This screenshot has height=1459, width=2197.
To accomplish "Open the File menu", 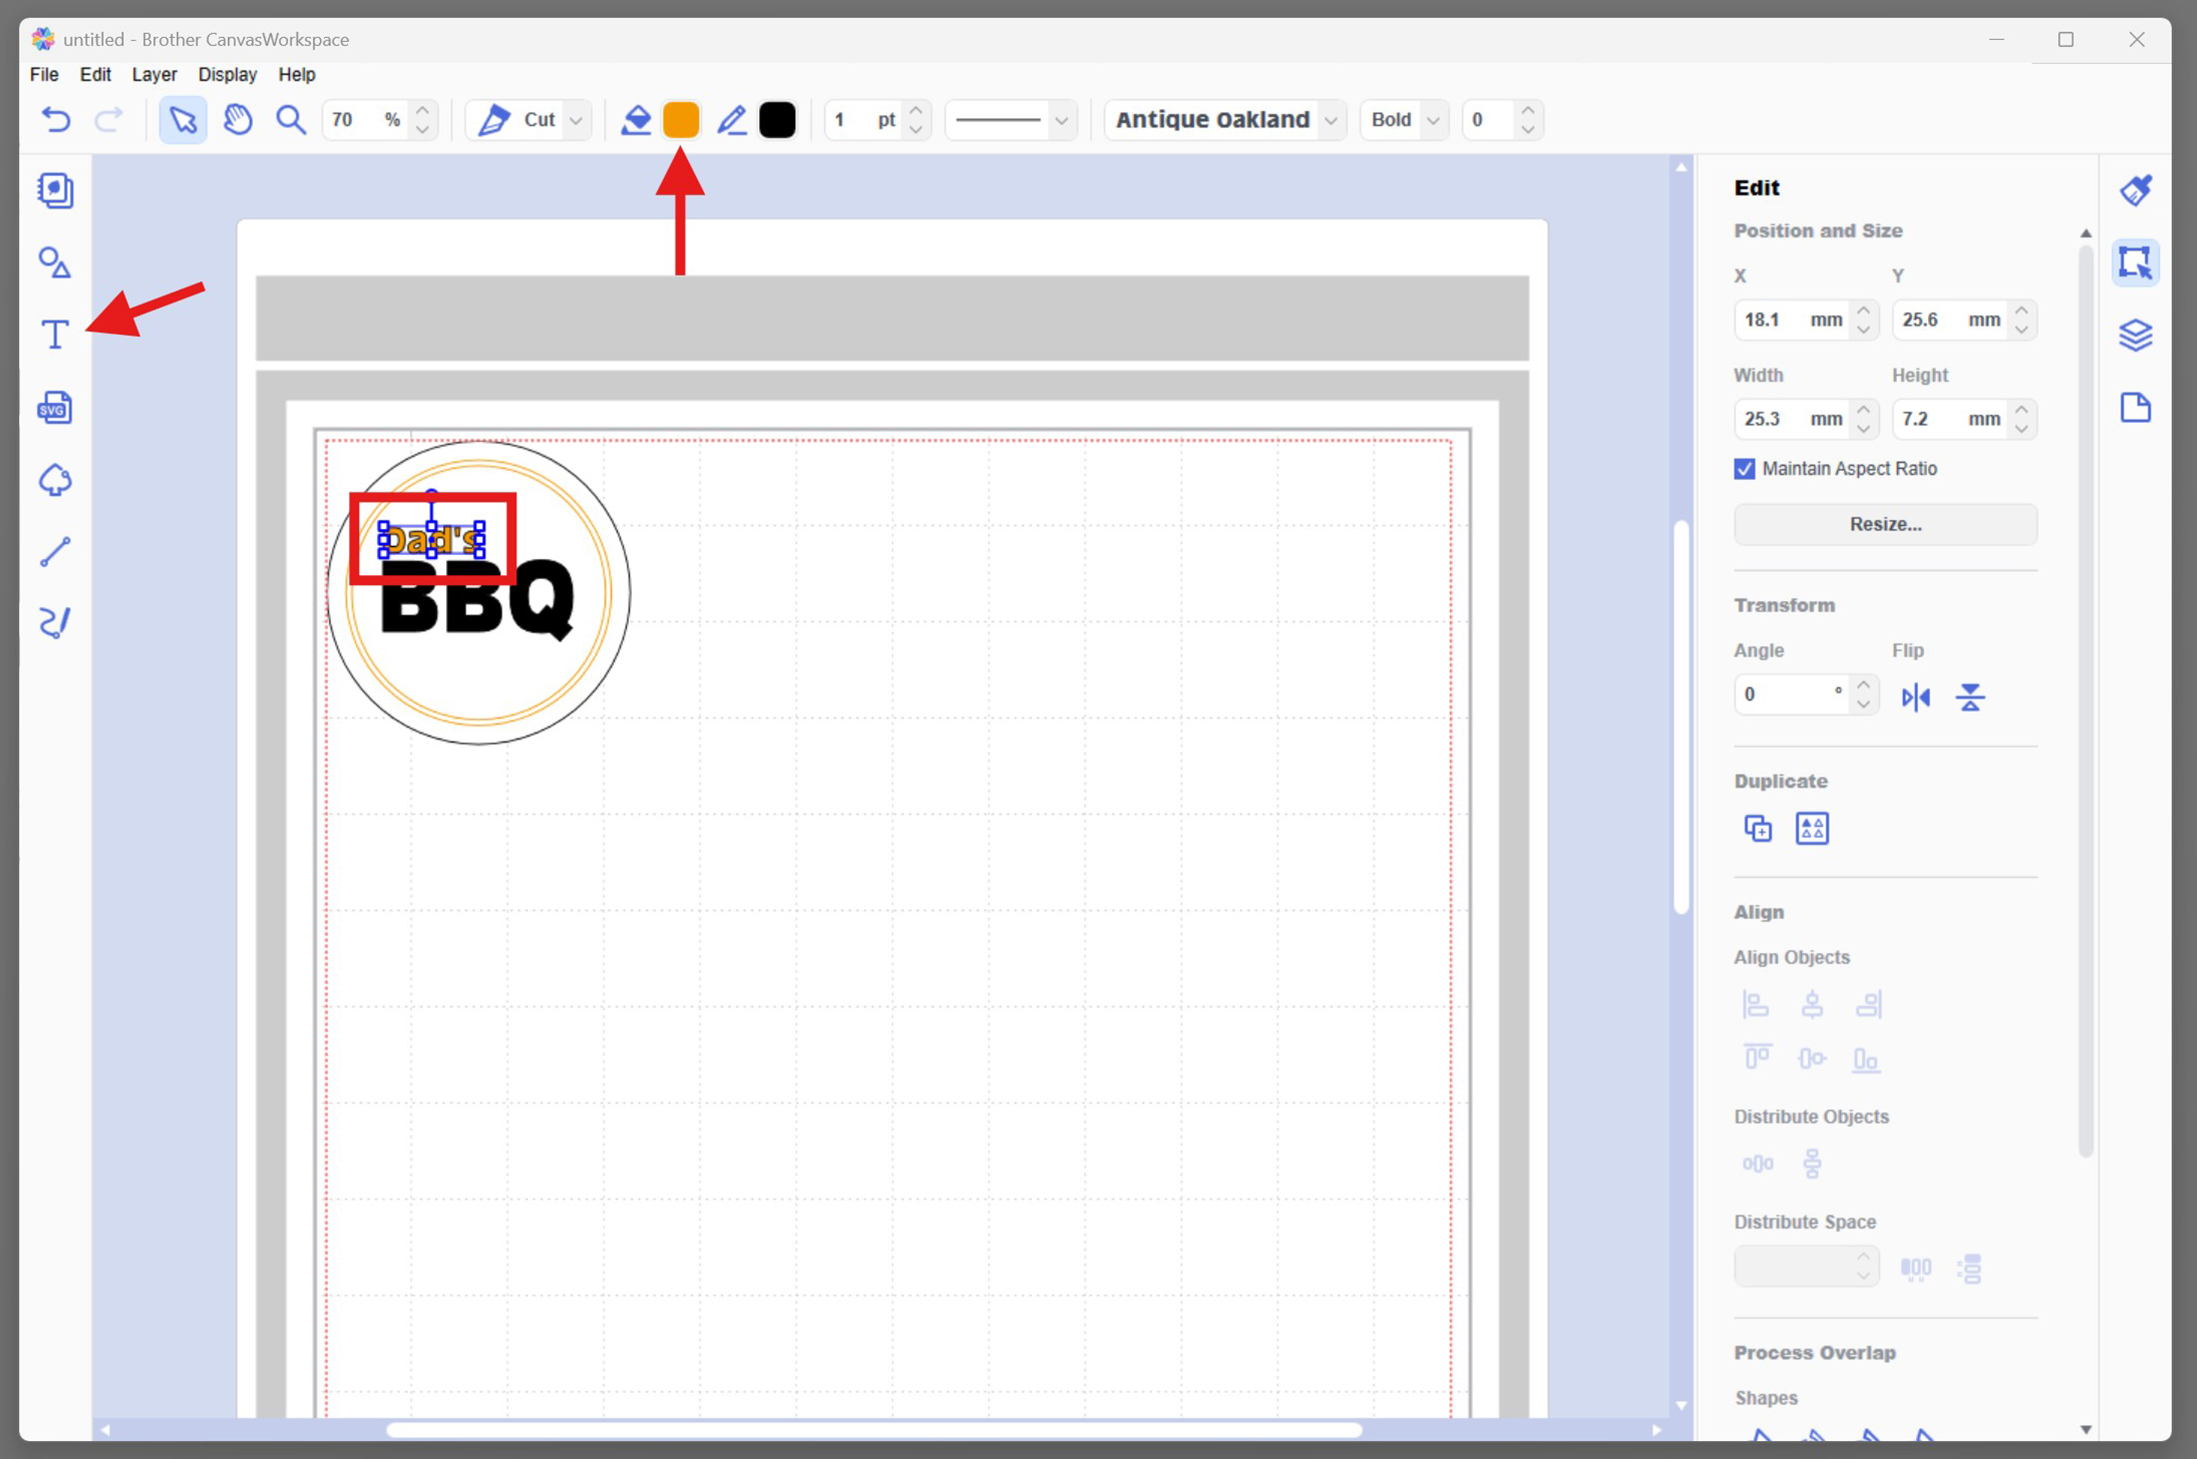I will pos(44,75).
